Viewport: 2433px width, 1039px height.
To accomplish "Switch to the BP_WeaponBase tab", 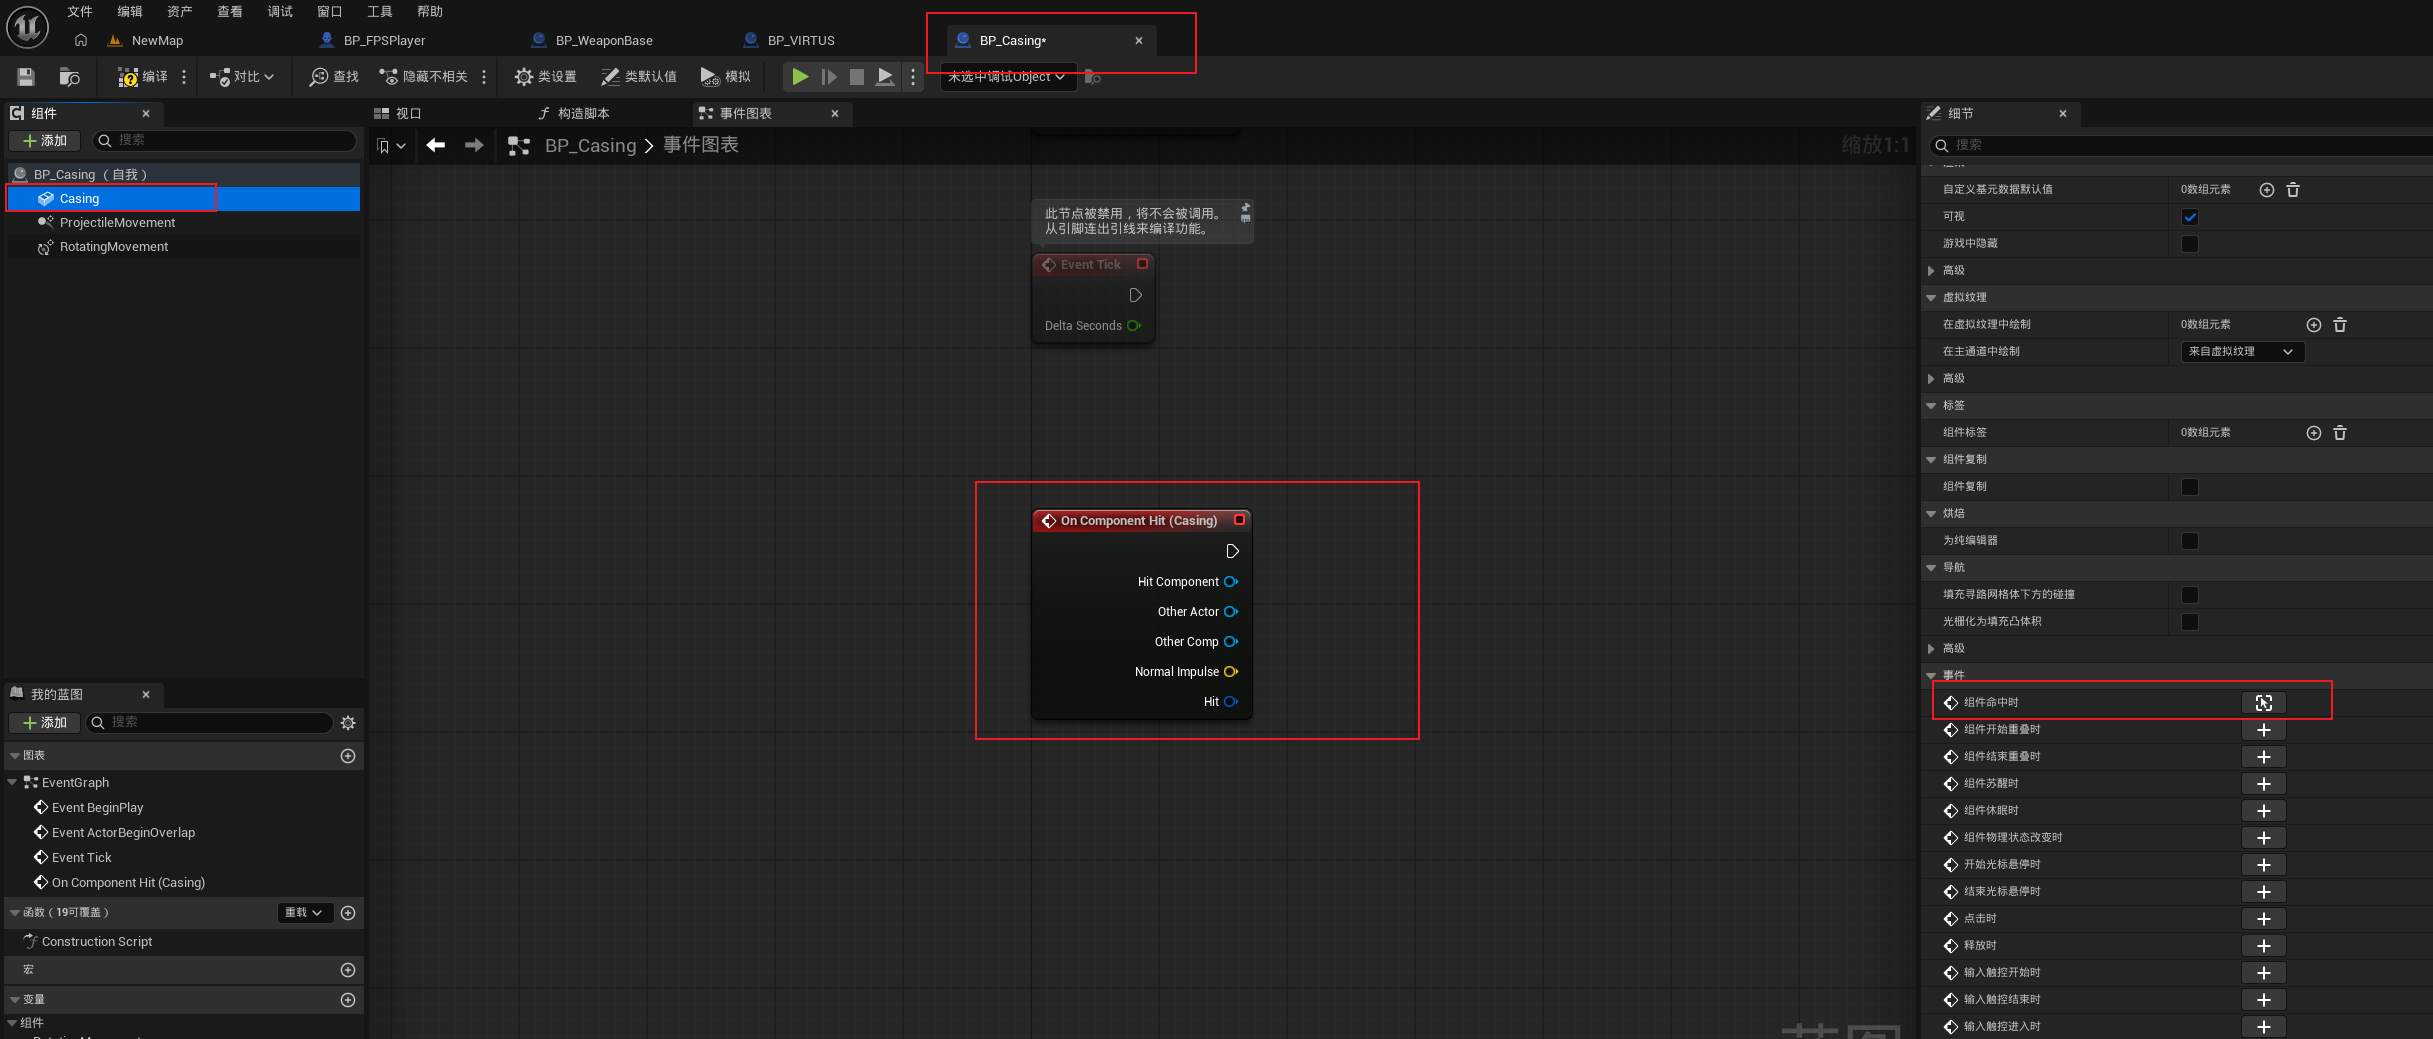I will pos(604,41).
